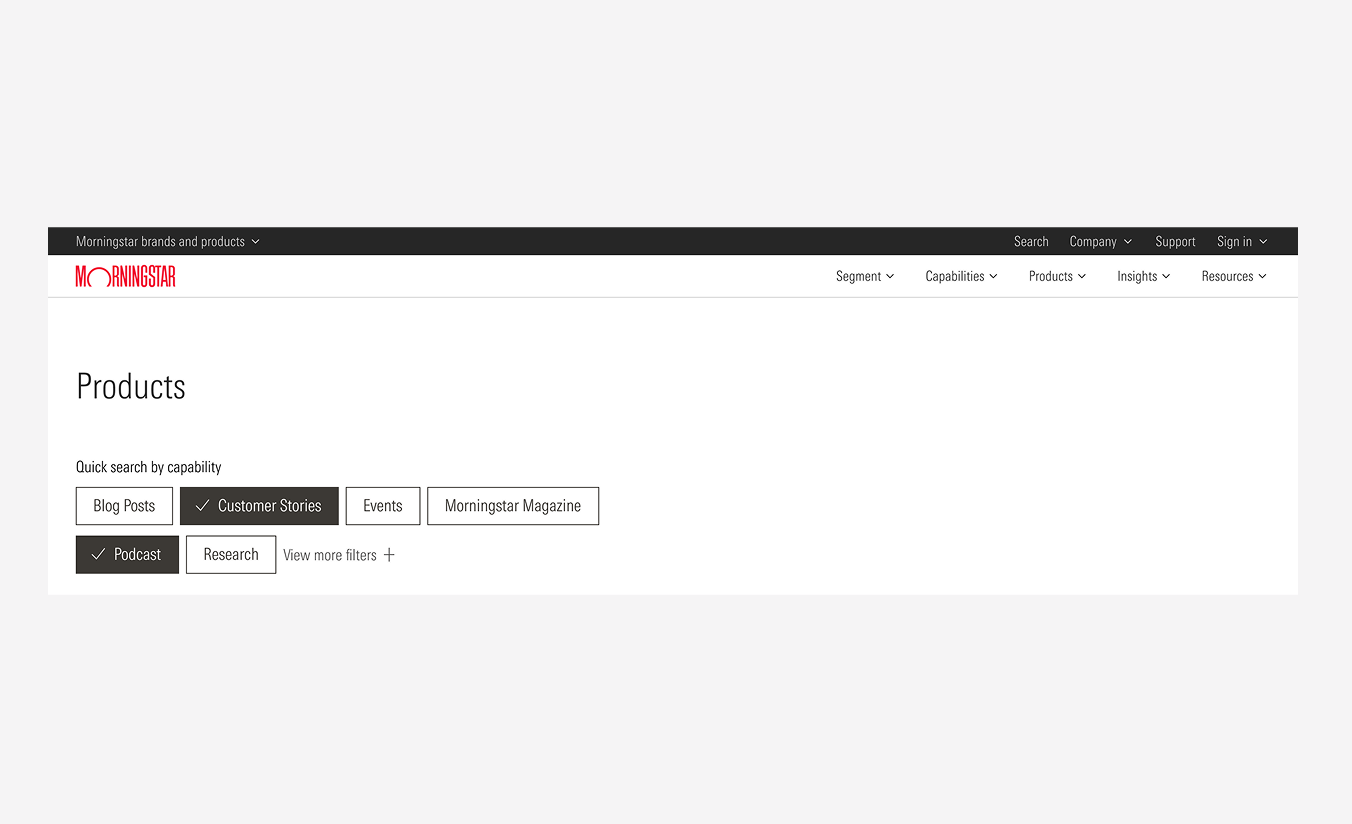The height and width of the screenshot is (824, 1352).
Task: Deselect the Podcast filter chip
Action: click(127, 555)
